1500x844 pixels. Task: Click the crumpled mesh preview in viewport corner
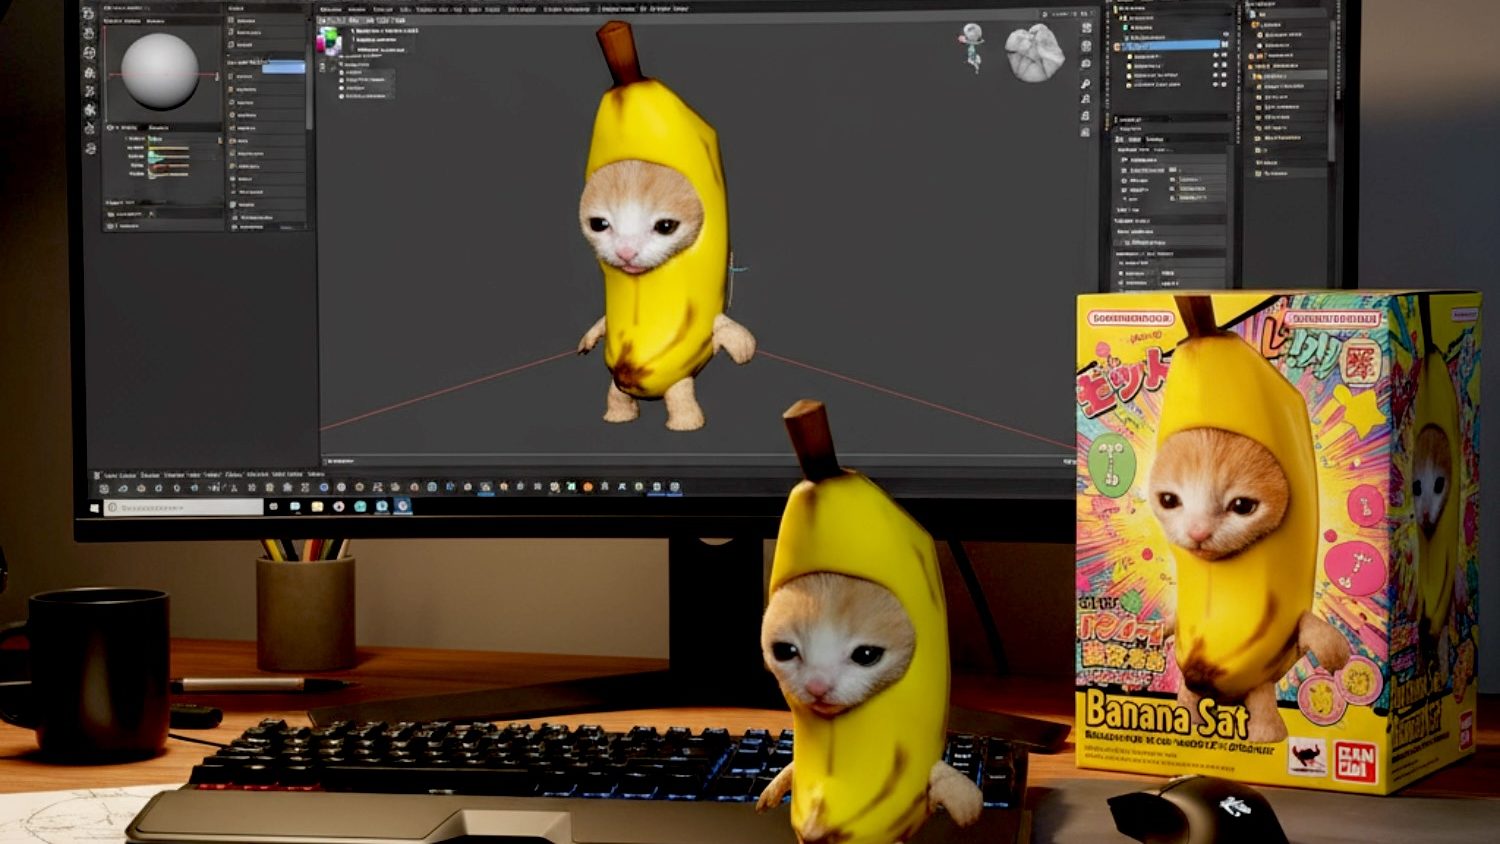[x=1034, y=52]
